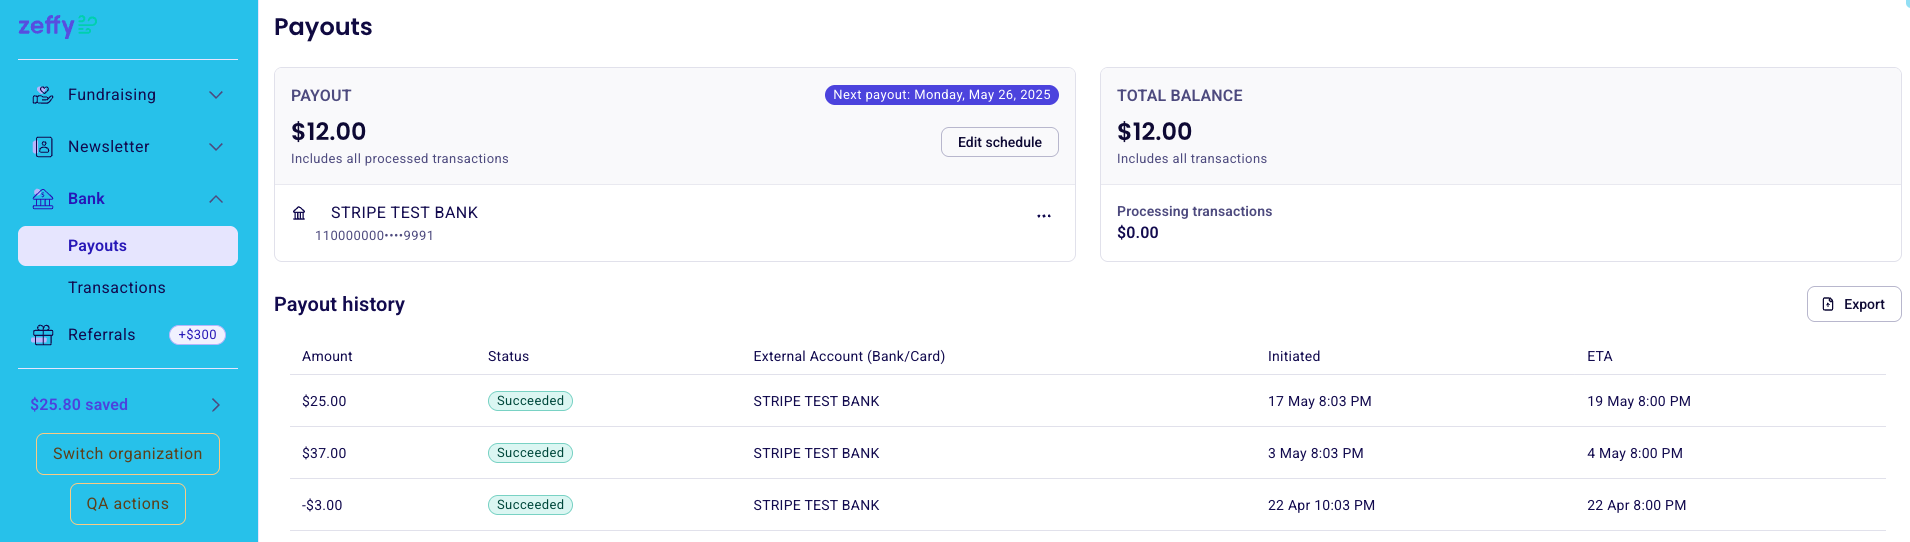Click the Switch organization button
Image resolution: width=1910 pixels, height=542 pixels.
tap(128, 454)
